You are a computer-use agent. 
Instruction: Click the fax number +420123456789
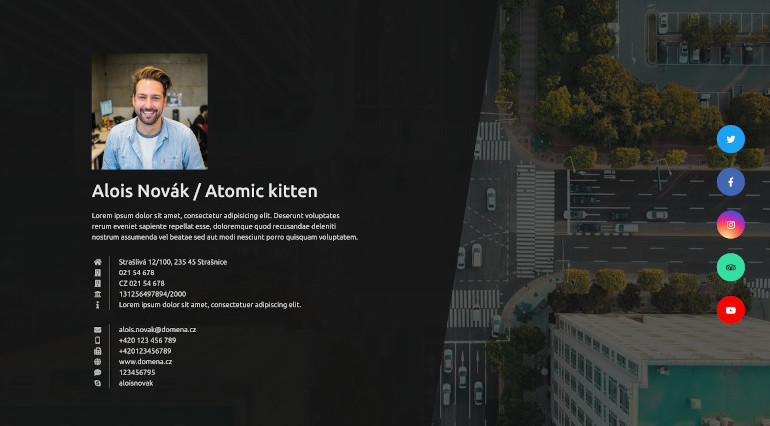[x=145, y=351]
